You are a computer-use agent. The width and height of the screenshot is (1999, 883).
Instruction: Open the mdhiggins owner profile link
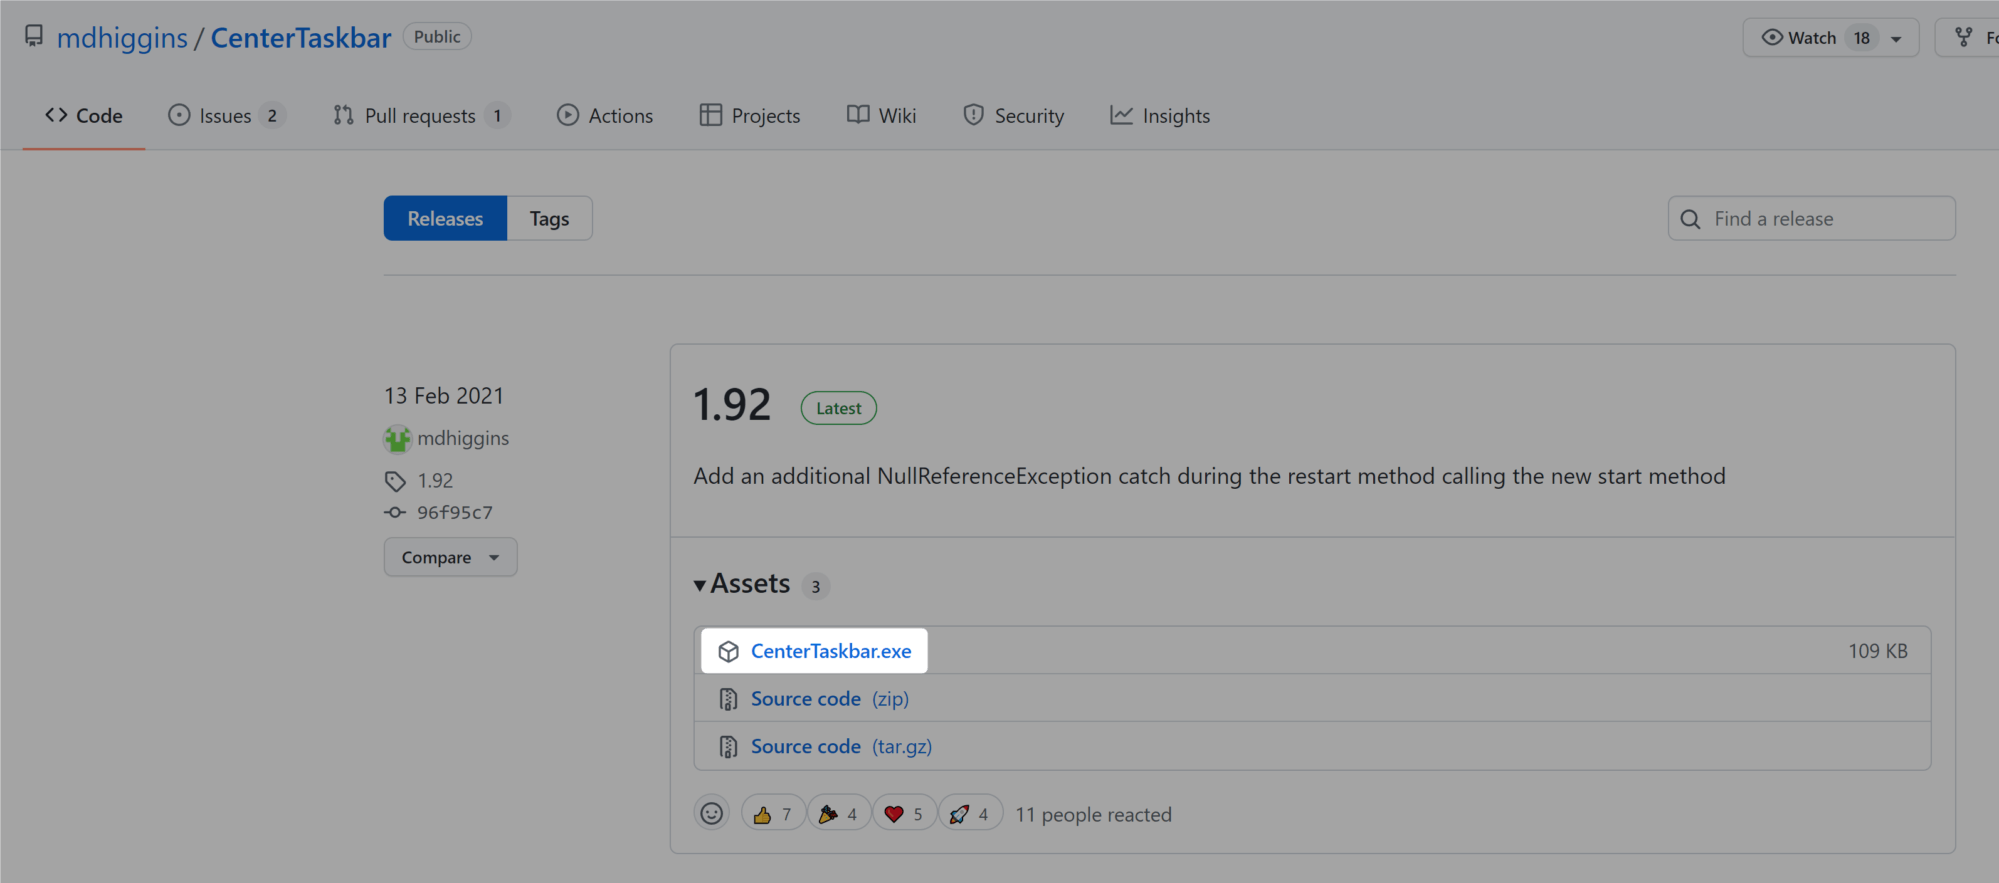[x=122, y=38]
